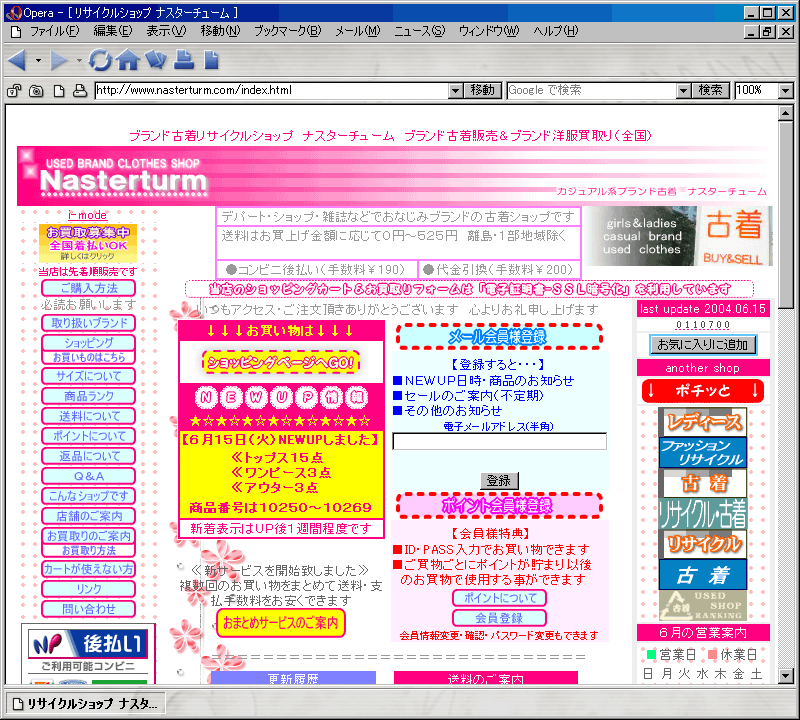Click the blue printer icon on the navigation toolbar

[184, 60]
